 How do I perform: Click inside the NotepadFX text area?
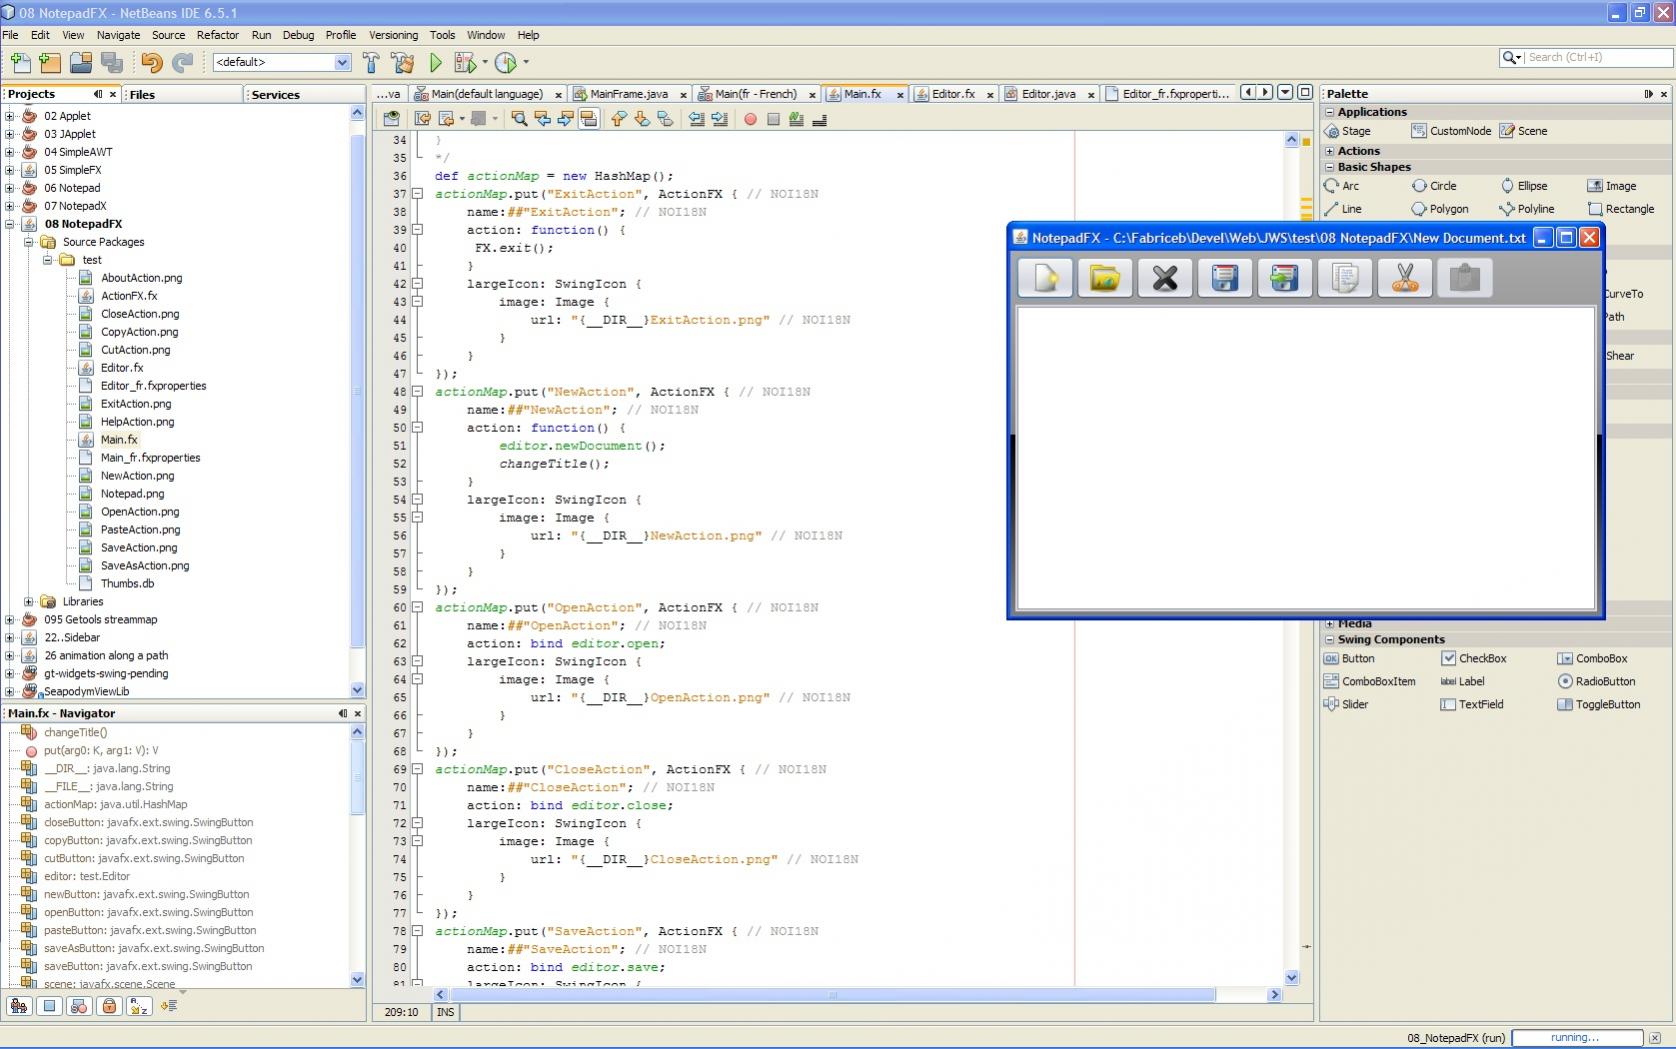point(1305,457)
